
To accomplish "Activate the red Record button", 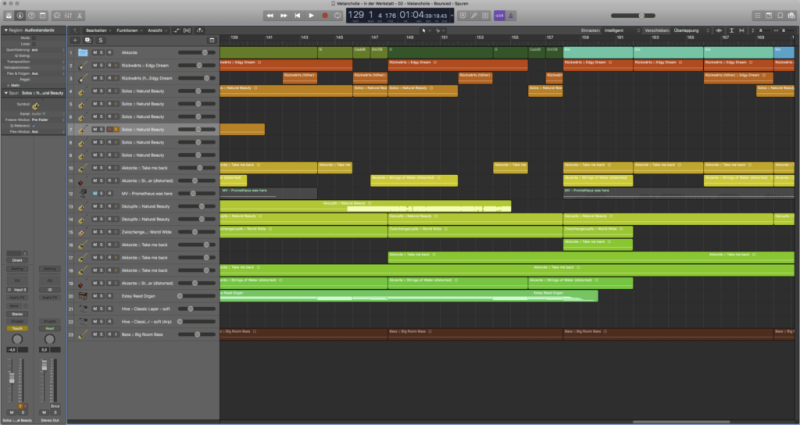I will [325, 16].
